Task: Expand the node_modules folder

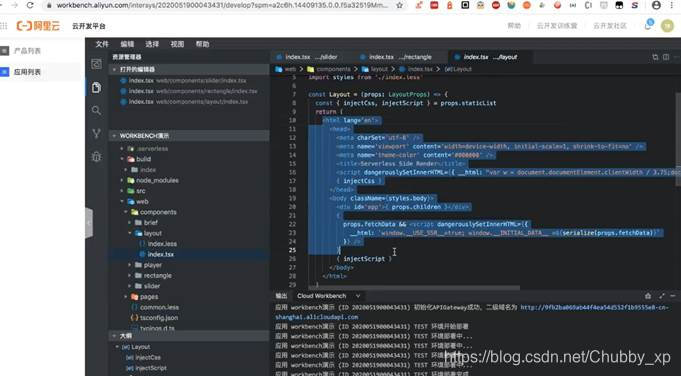Action: click(157, 180)
